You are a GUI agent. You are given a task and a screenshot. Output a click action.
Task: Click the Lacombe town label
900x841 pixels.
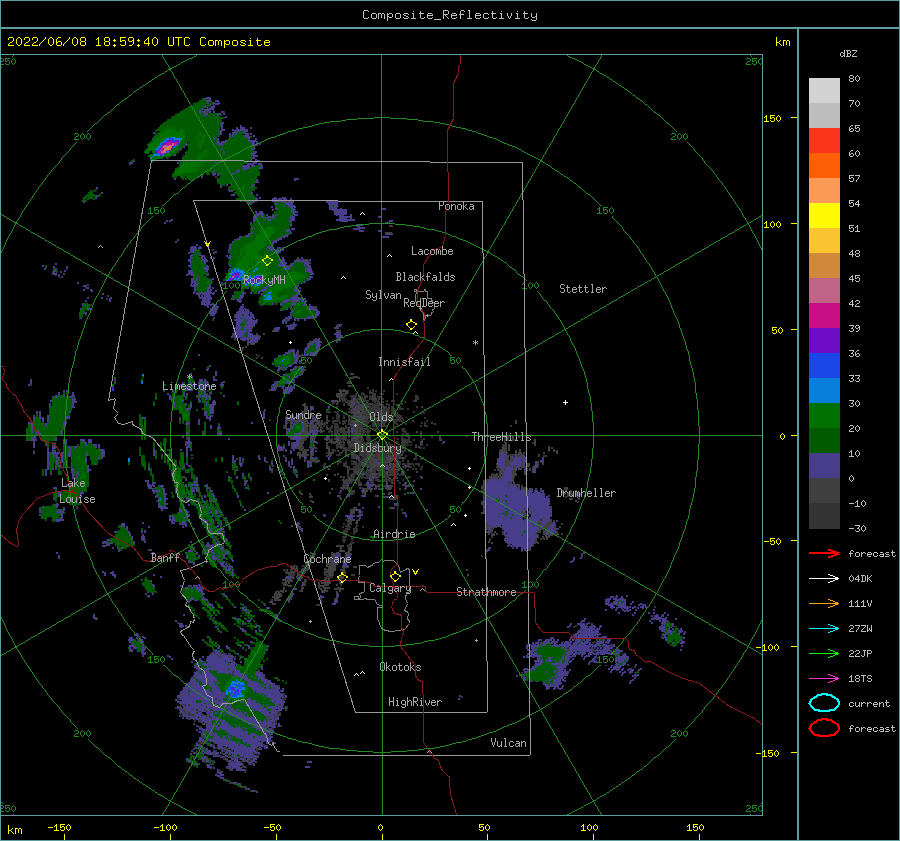tap(432, 251)
